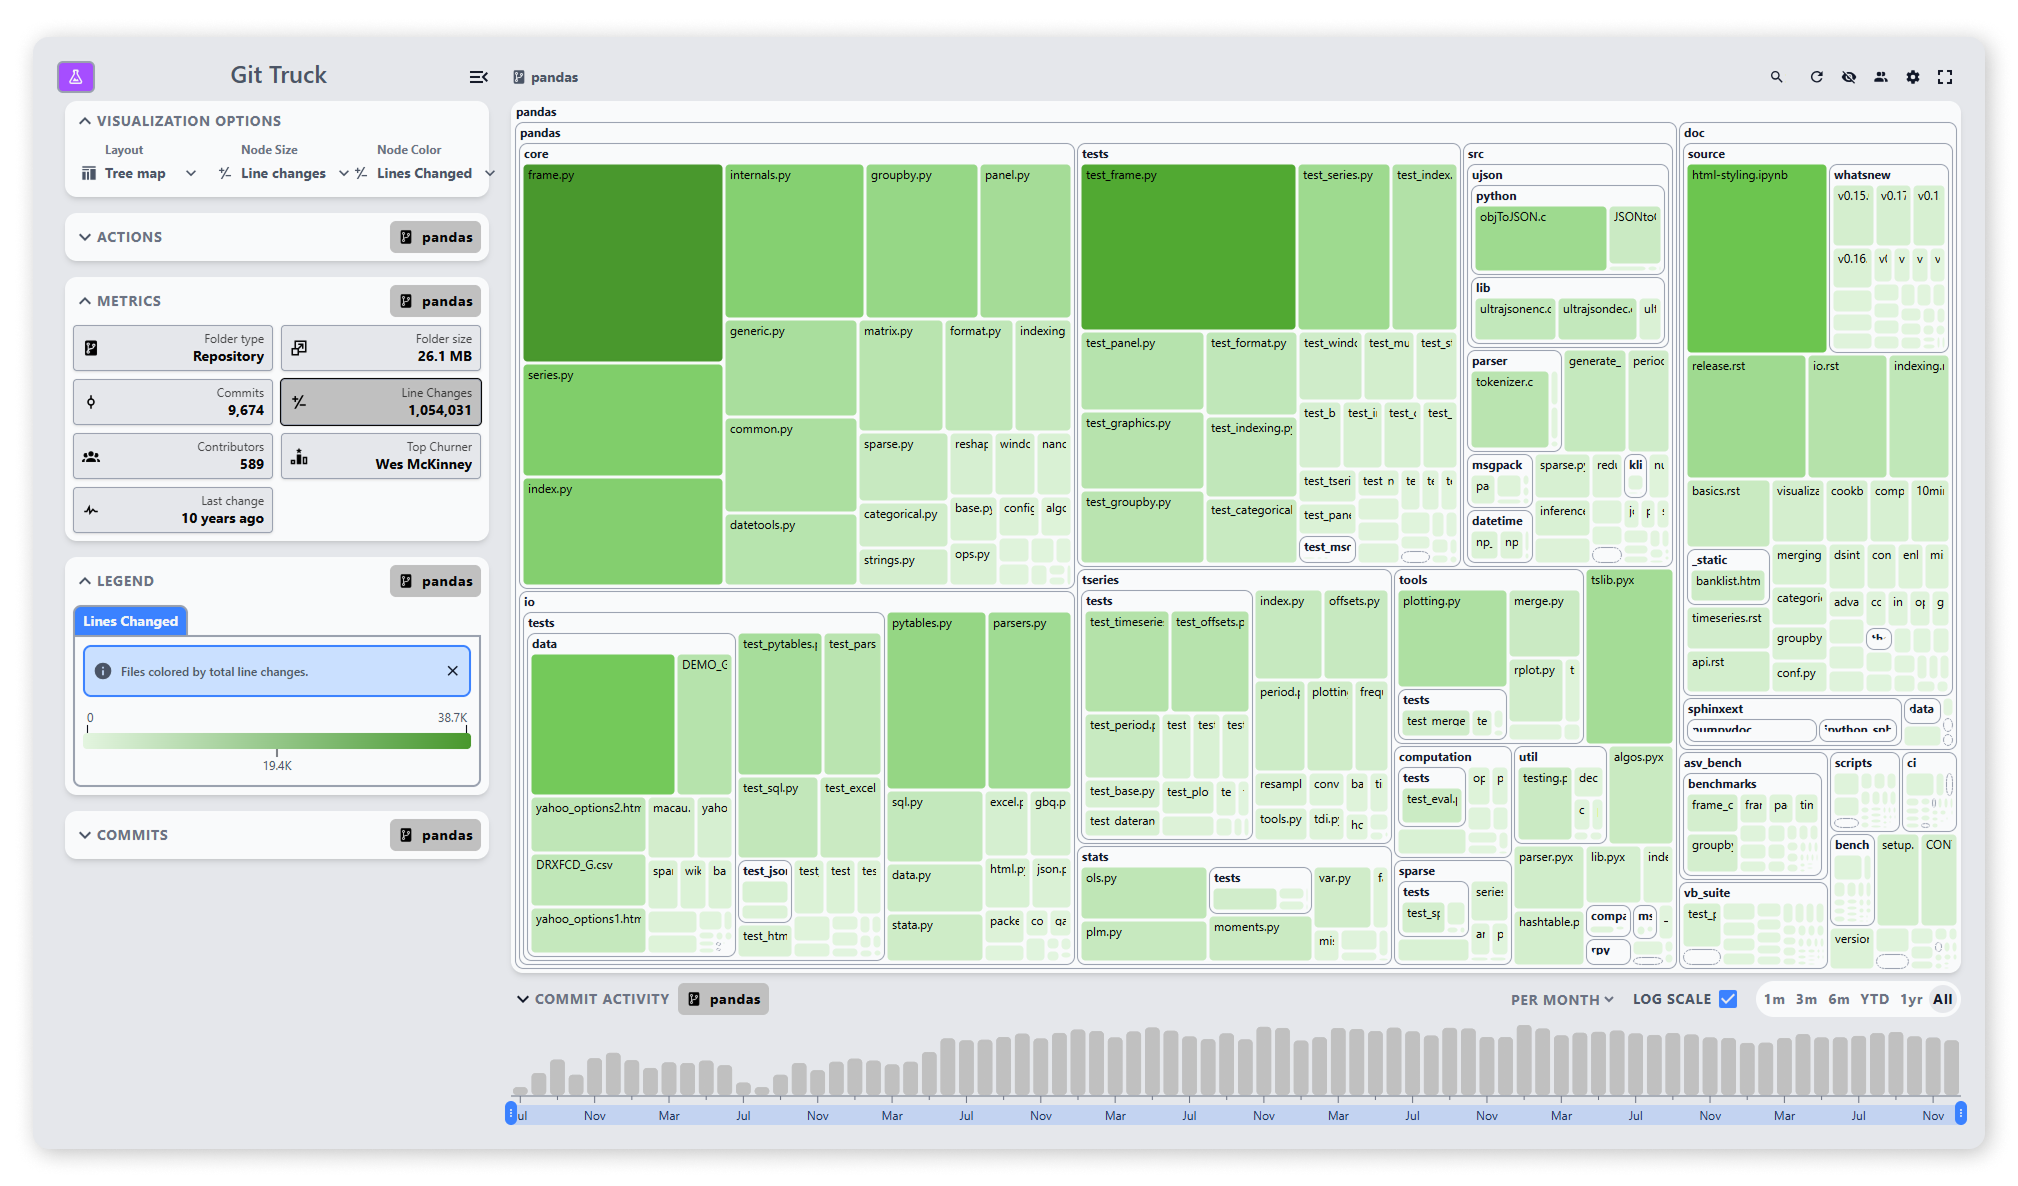
Task: Click the pandas button in Metrics row
Action: [436, 301]
